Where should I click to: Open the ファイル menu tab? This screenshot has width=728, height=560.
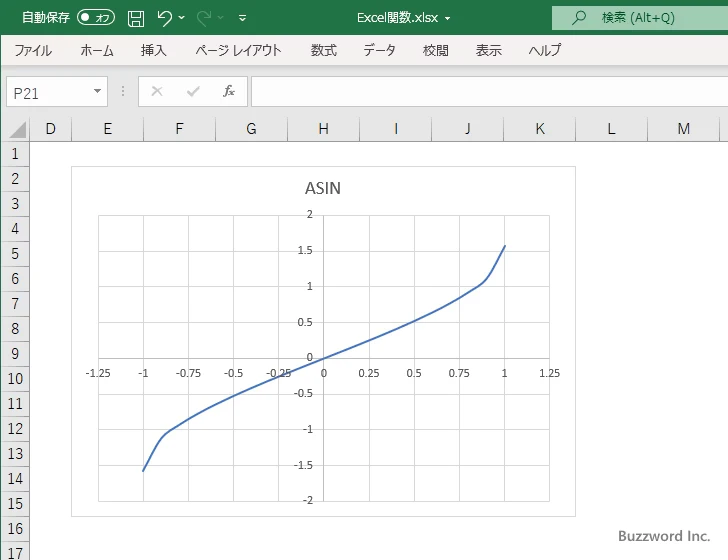pos(33,50)
